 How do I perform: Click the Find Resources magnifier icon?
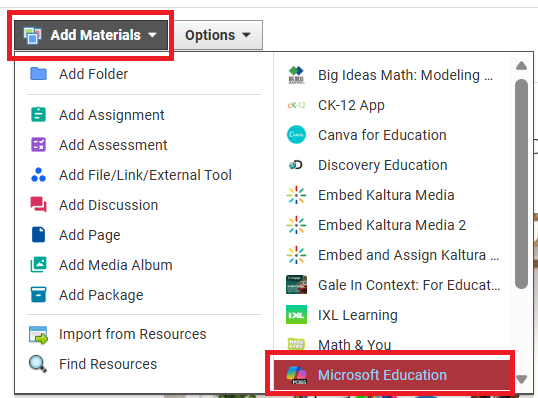coord(38,364)
